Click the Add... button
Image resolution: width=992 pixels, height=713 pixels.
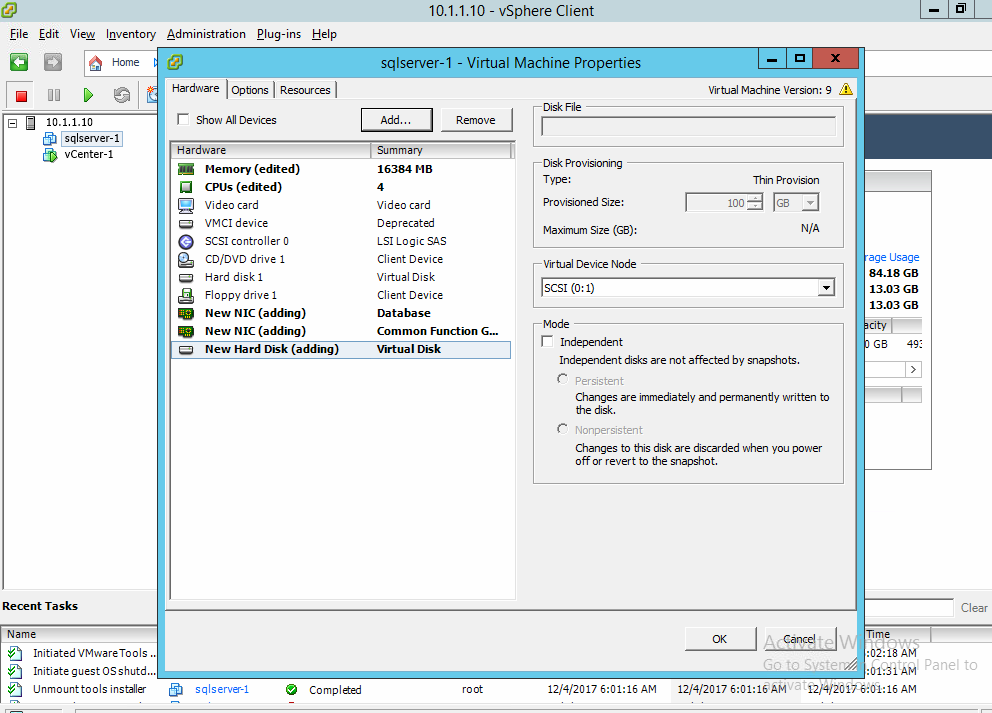pyautogui.click(x=396, y=120)
